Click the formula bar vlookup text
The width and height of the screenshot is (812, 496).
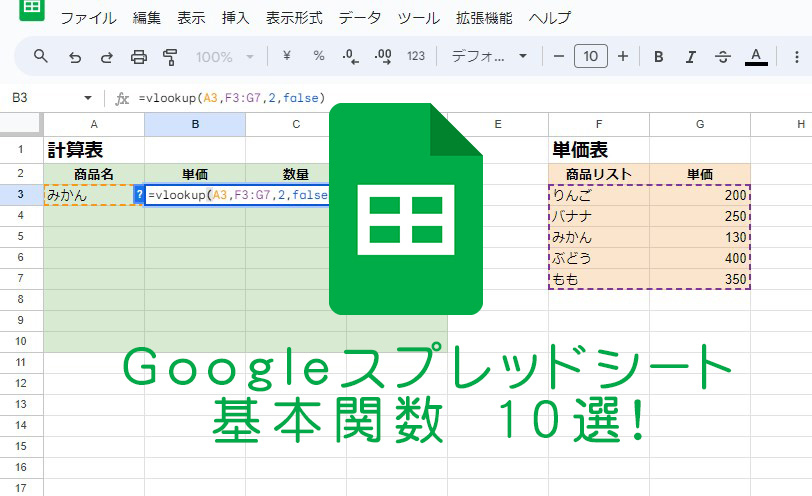click(x=231, y=98)
